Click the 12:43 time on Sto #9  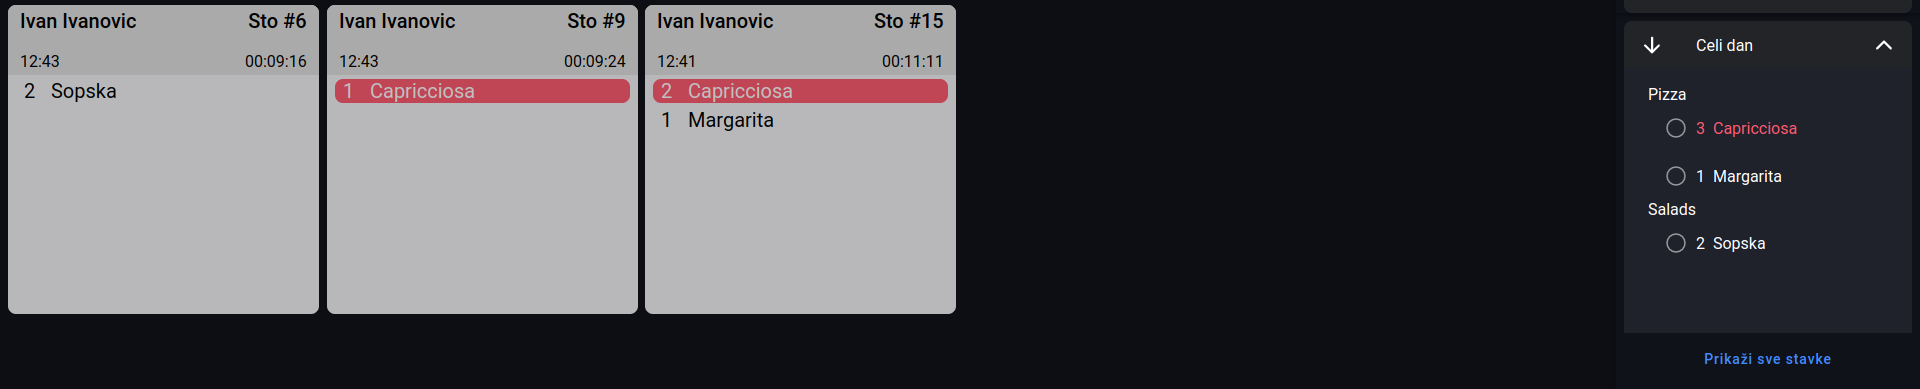(x=359, y=61)
